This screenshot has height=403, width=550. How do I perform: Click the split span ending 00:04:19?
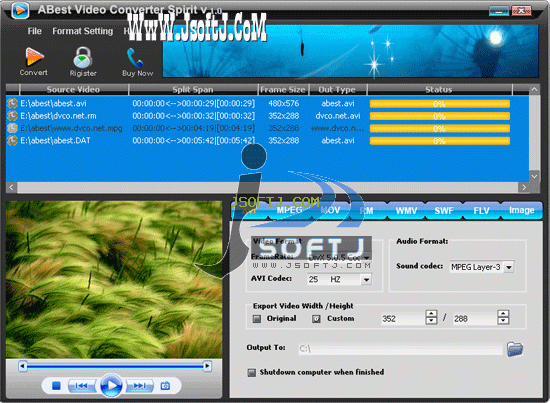pyautogui.click(x=194, y=128)
